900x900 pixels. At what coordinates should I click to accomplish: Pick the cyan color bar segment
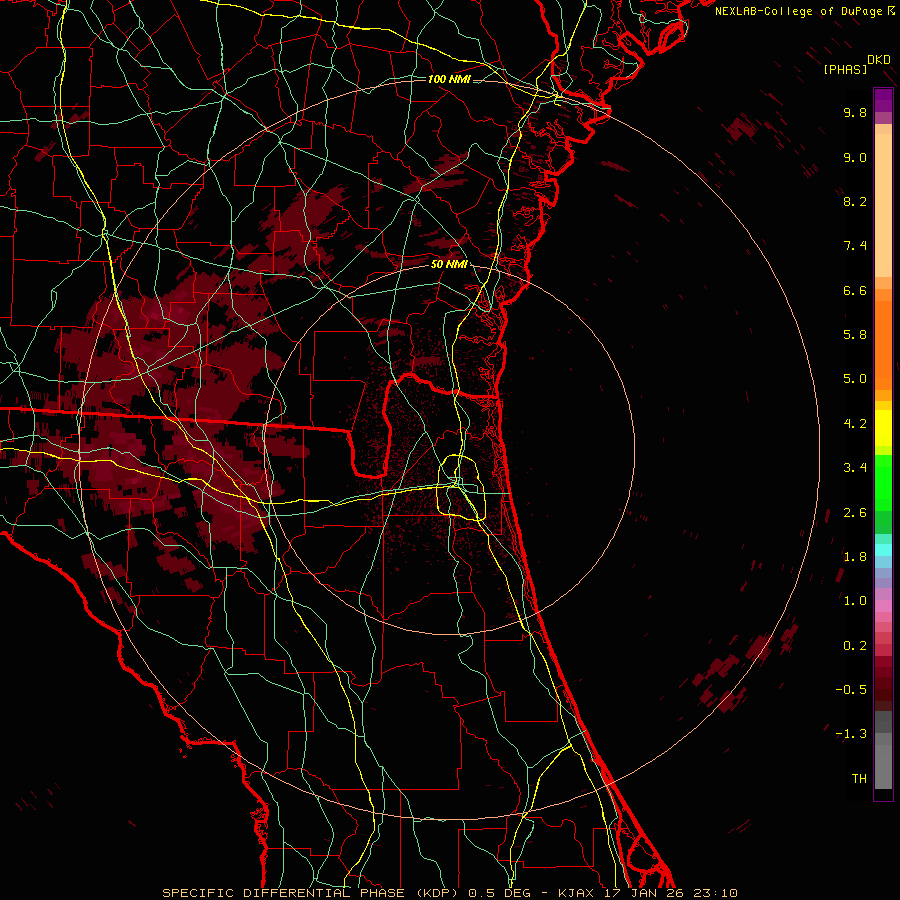click(883, 550)
